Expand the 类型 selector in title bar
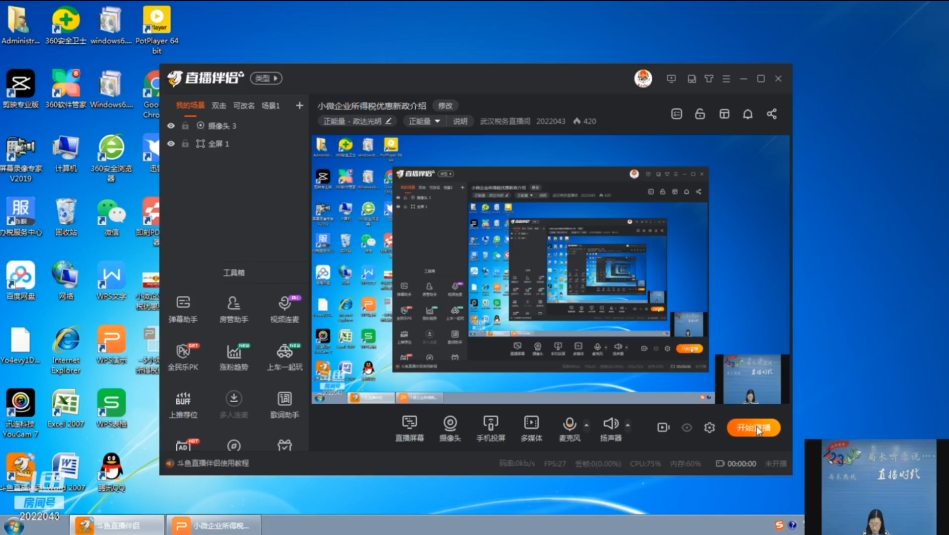Screen dimensions: 949x535 click(266, 78)
